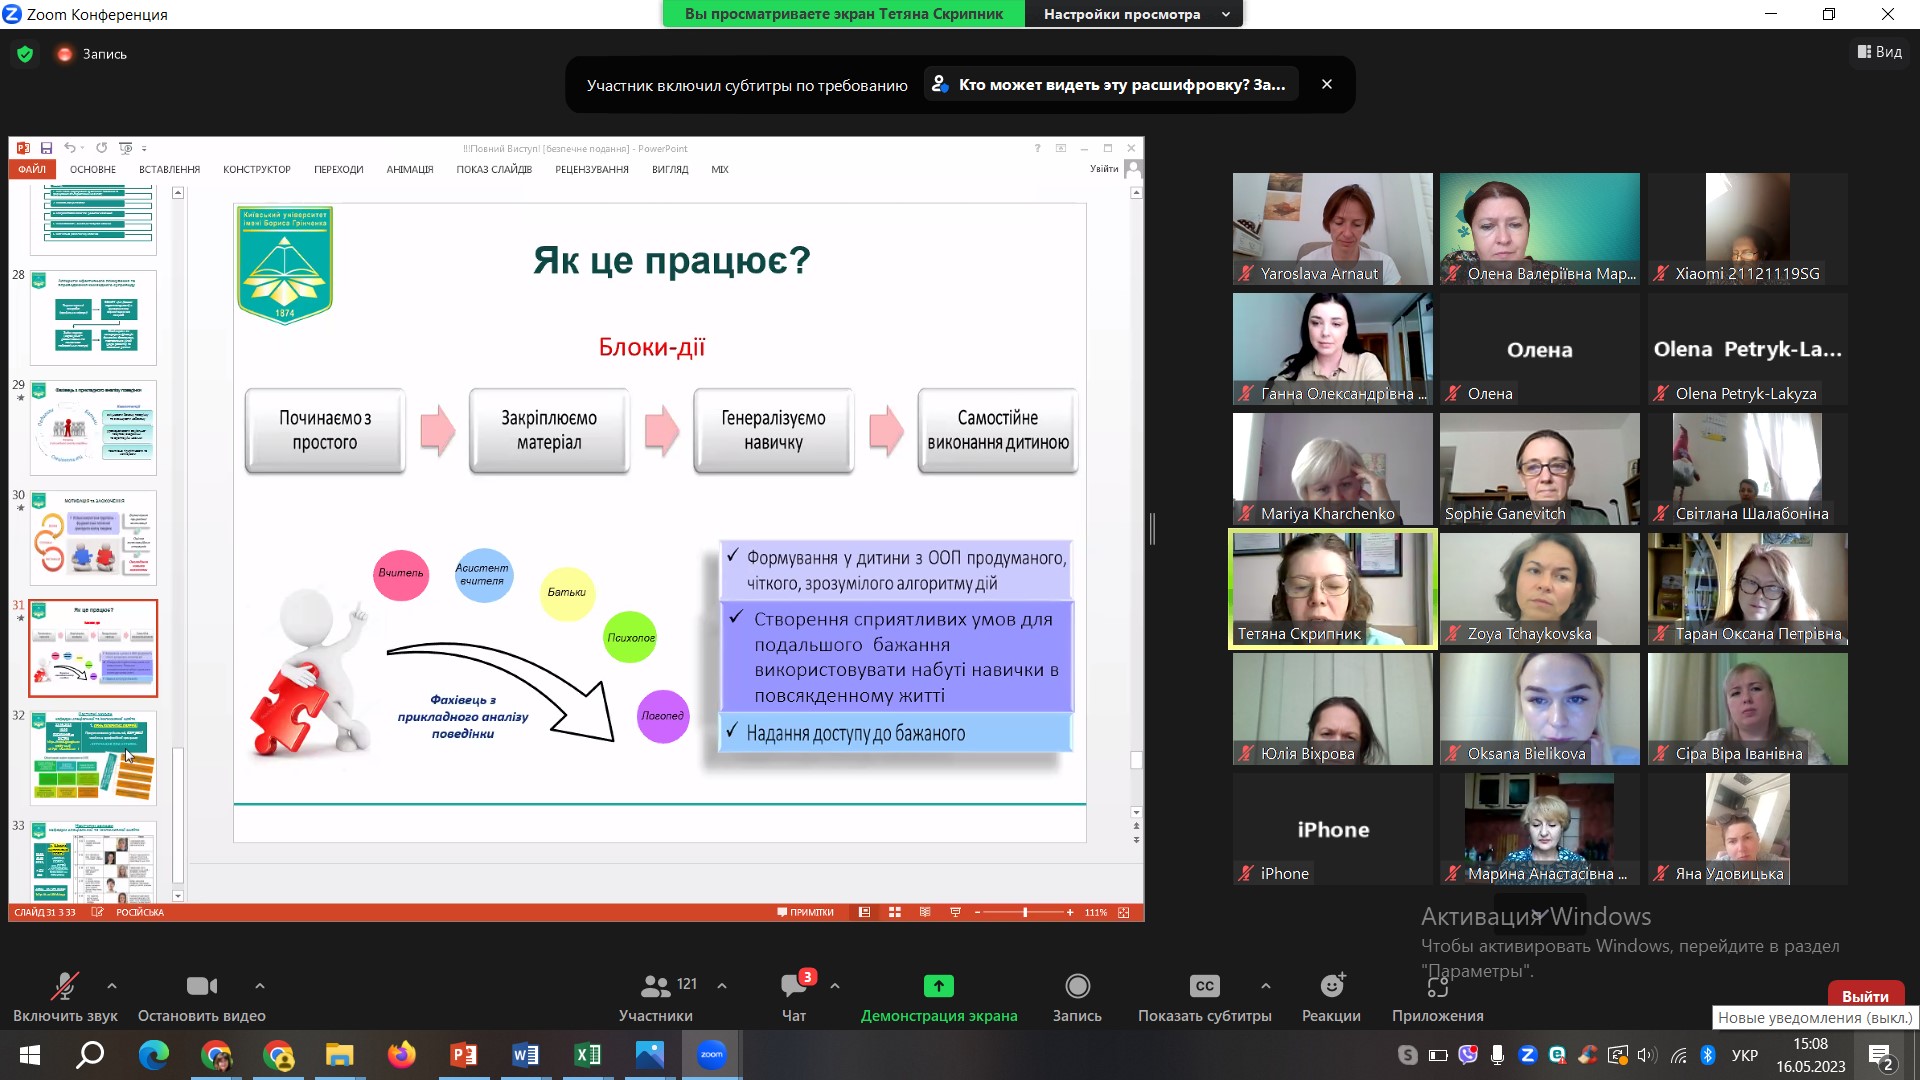Unmute microphone with Включить звук
The image size is (1920, 1080).
(65, 987)
